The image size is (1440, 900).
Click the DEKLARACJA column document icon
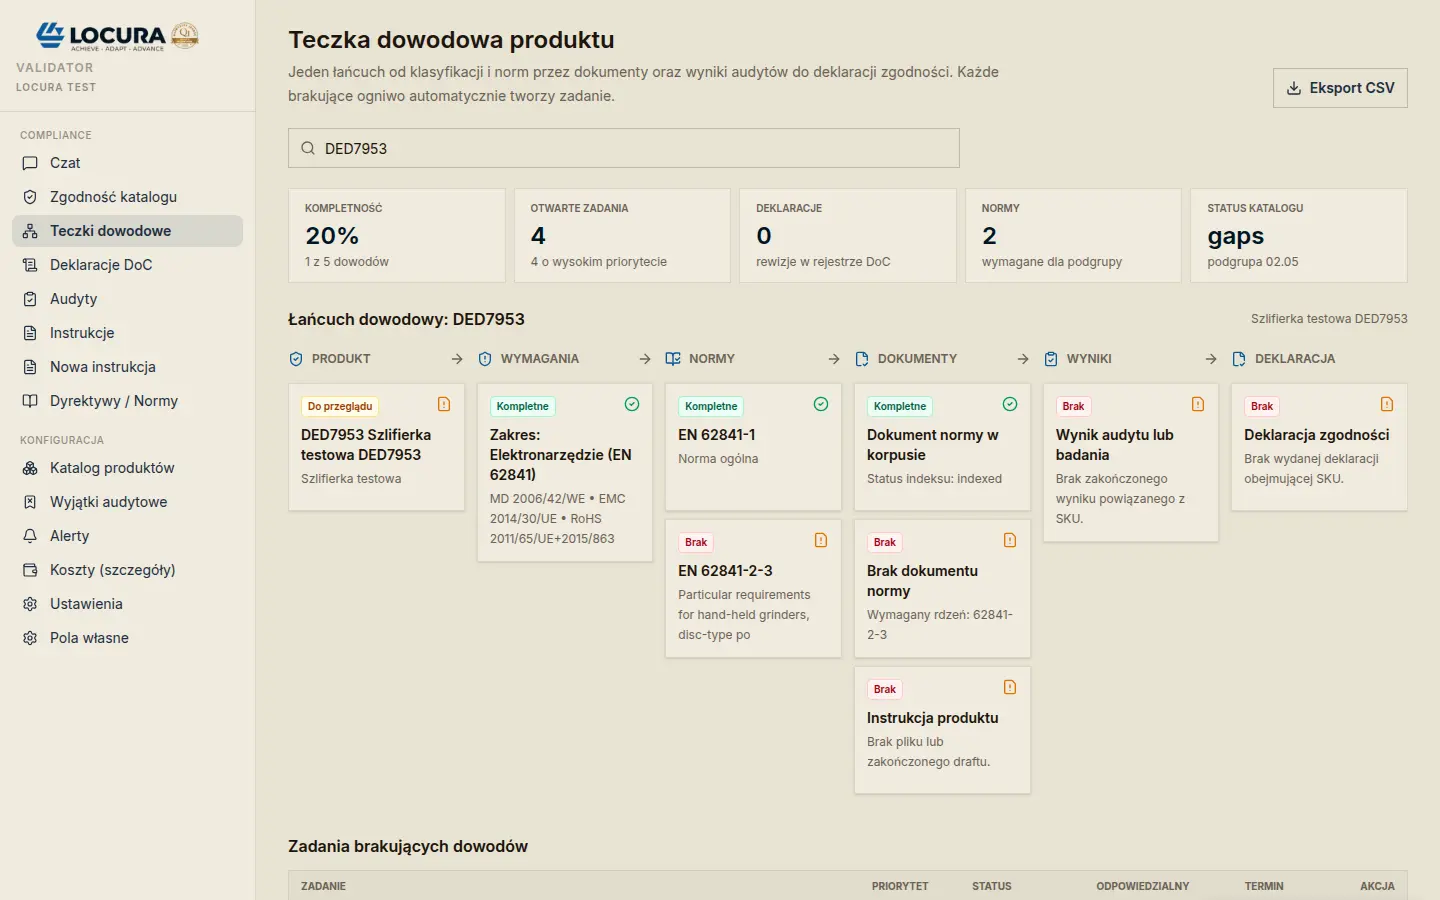pyautogui.click(x=1239, y=359)
